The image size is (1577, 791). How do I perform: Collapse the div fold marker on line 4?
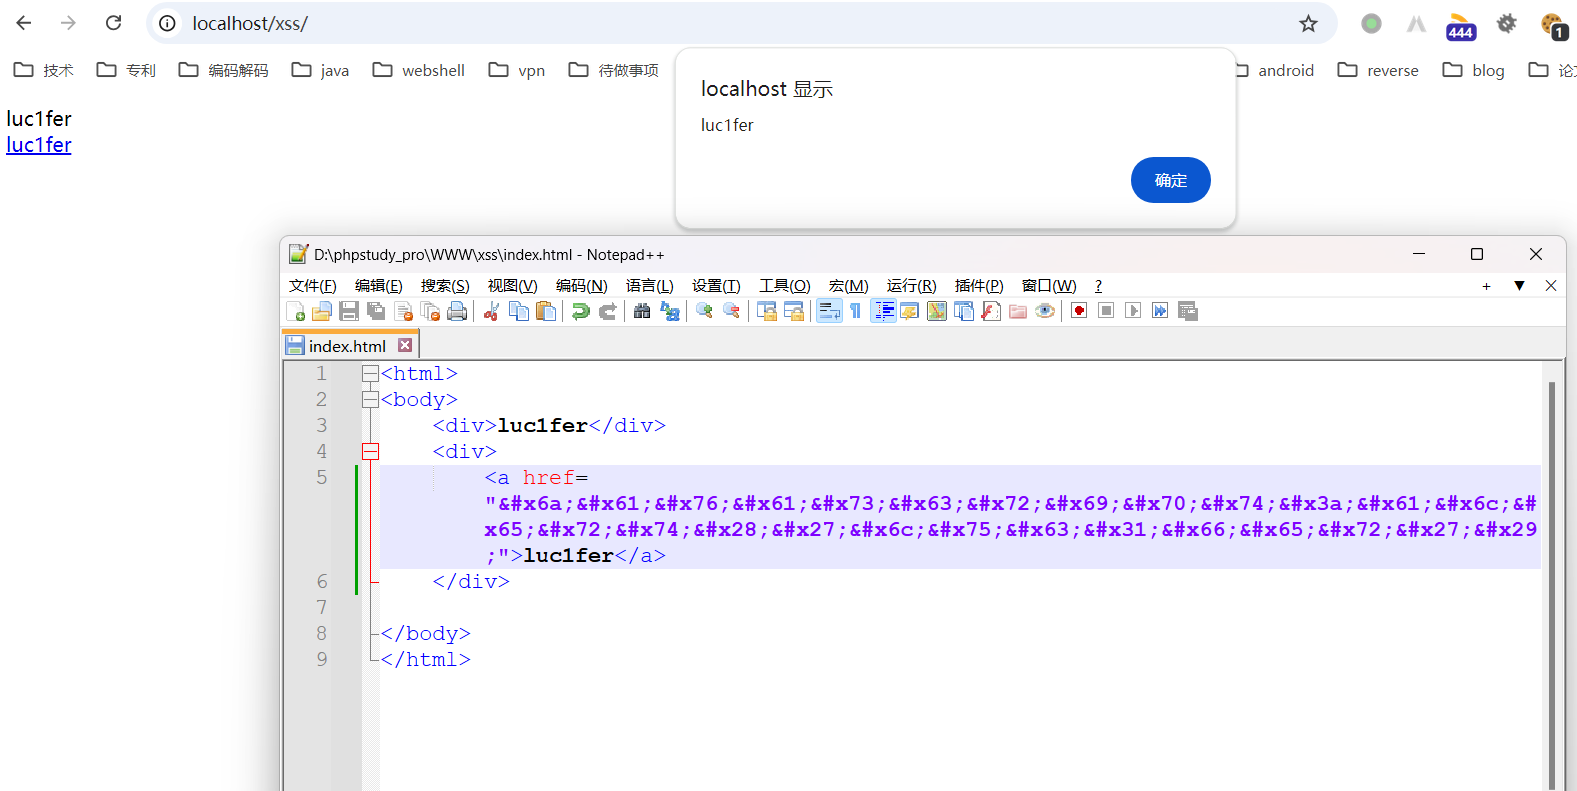tap(370, 452)
